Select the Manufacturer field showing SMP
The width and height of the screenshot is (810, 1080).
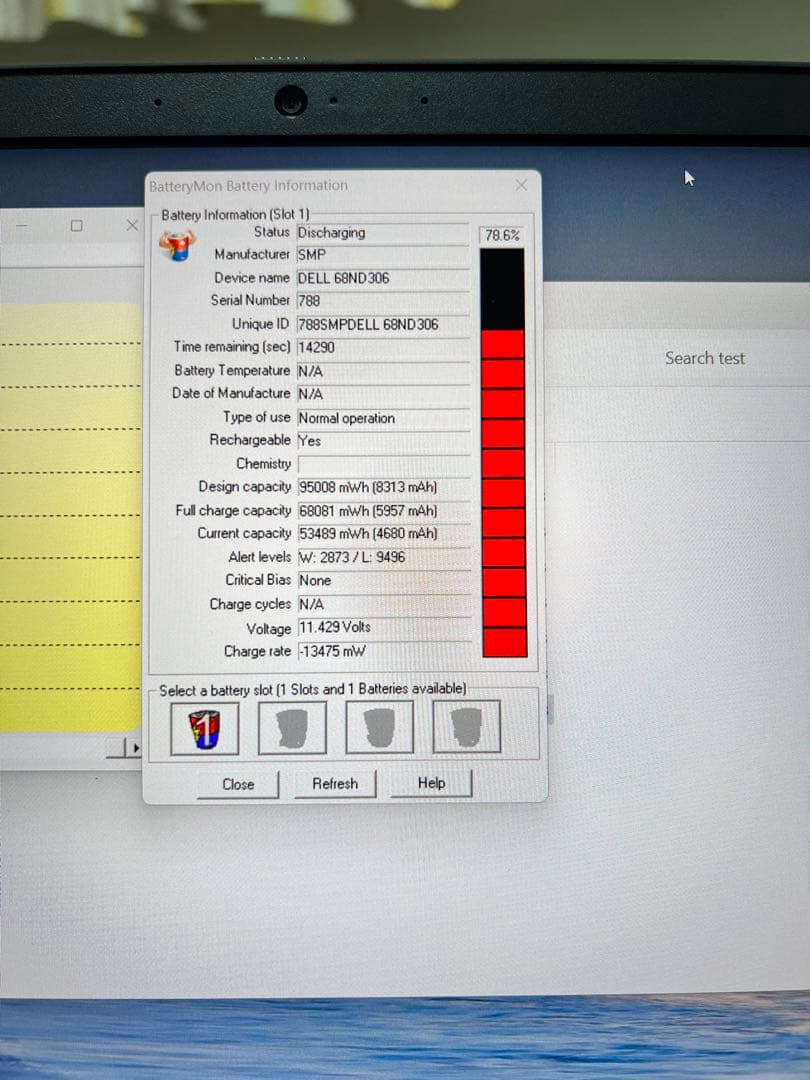coord(385,255)
